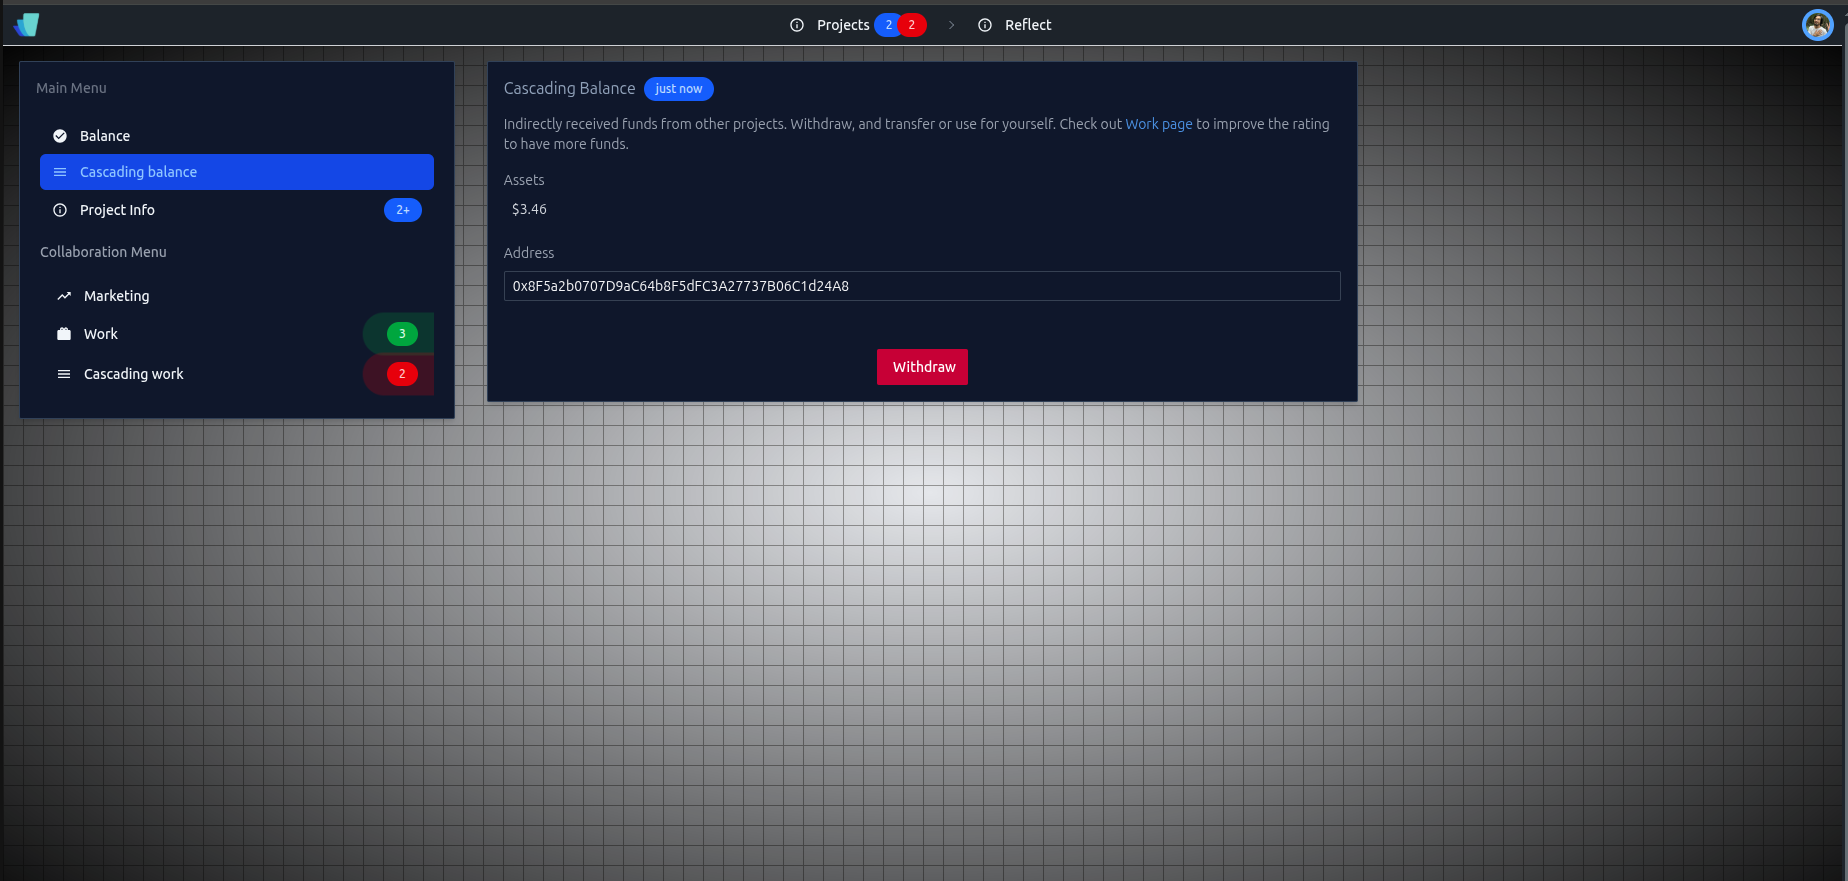Click the Balance checkmark icon
Viewport: 1848px width, 881px height.
pos(60,136)
